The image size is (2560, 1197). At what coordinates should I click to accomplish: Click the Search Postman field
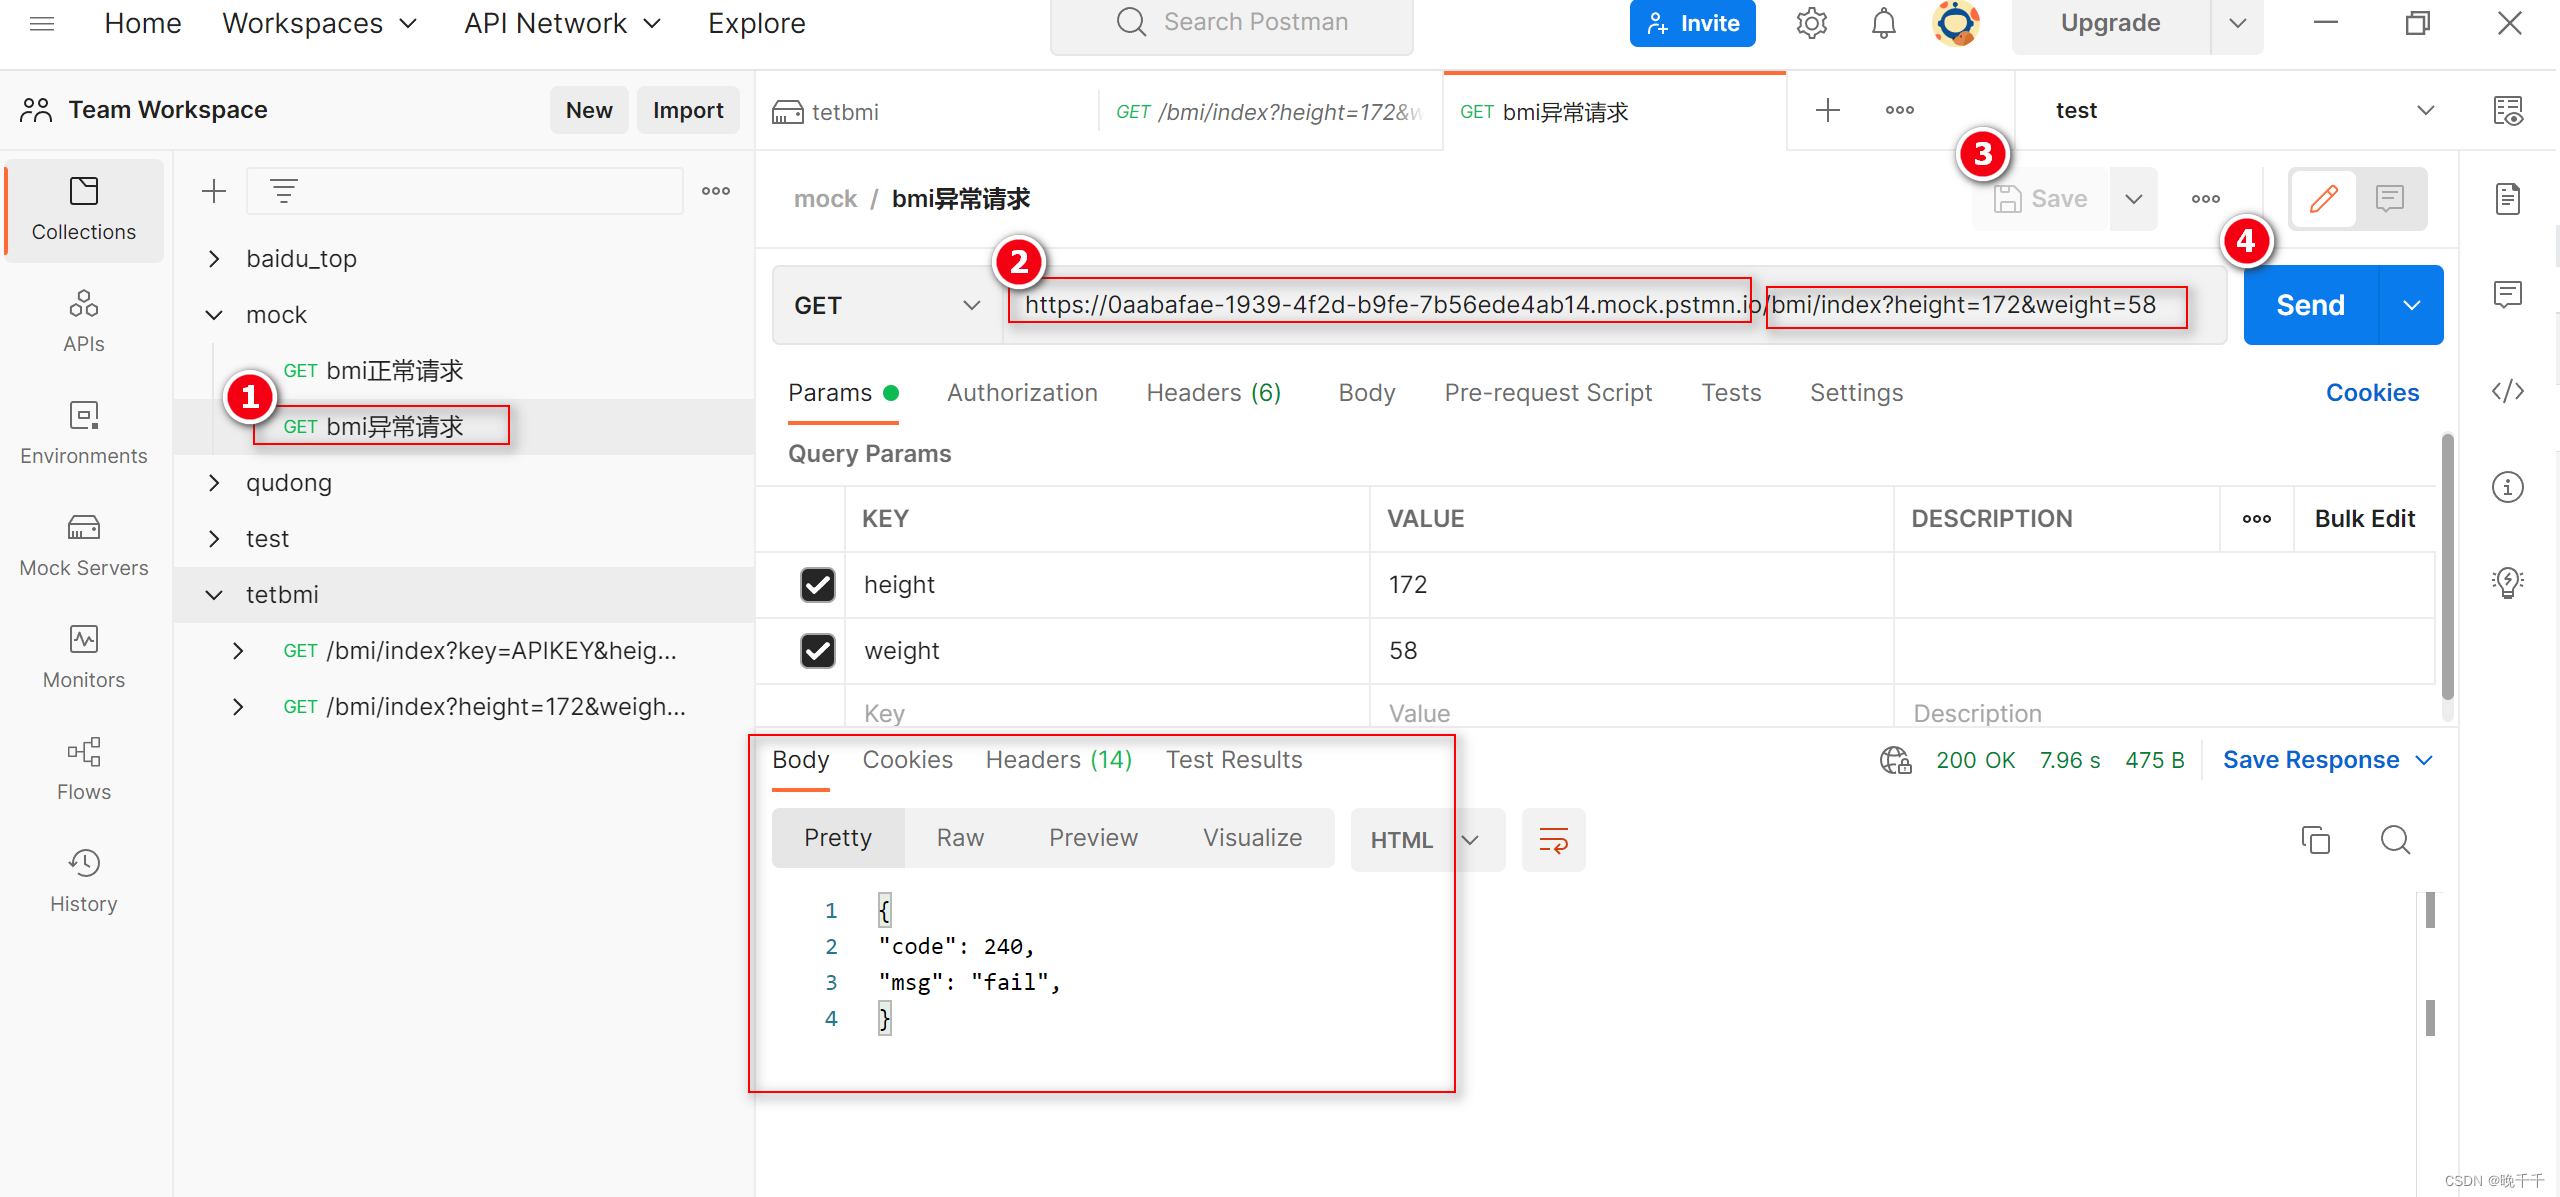(x=1231, y=23)
